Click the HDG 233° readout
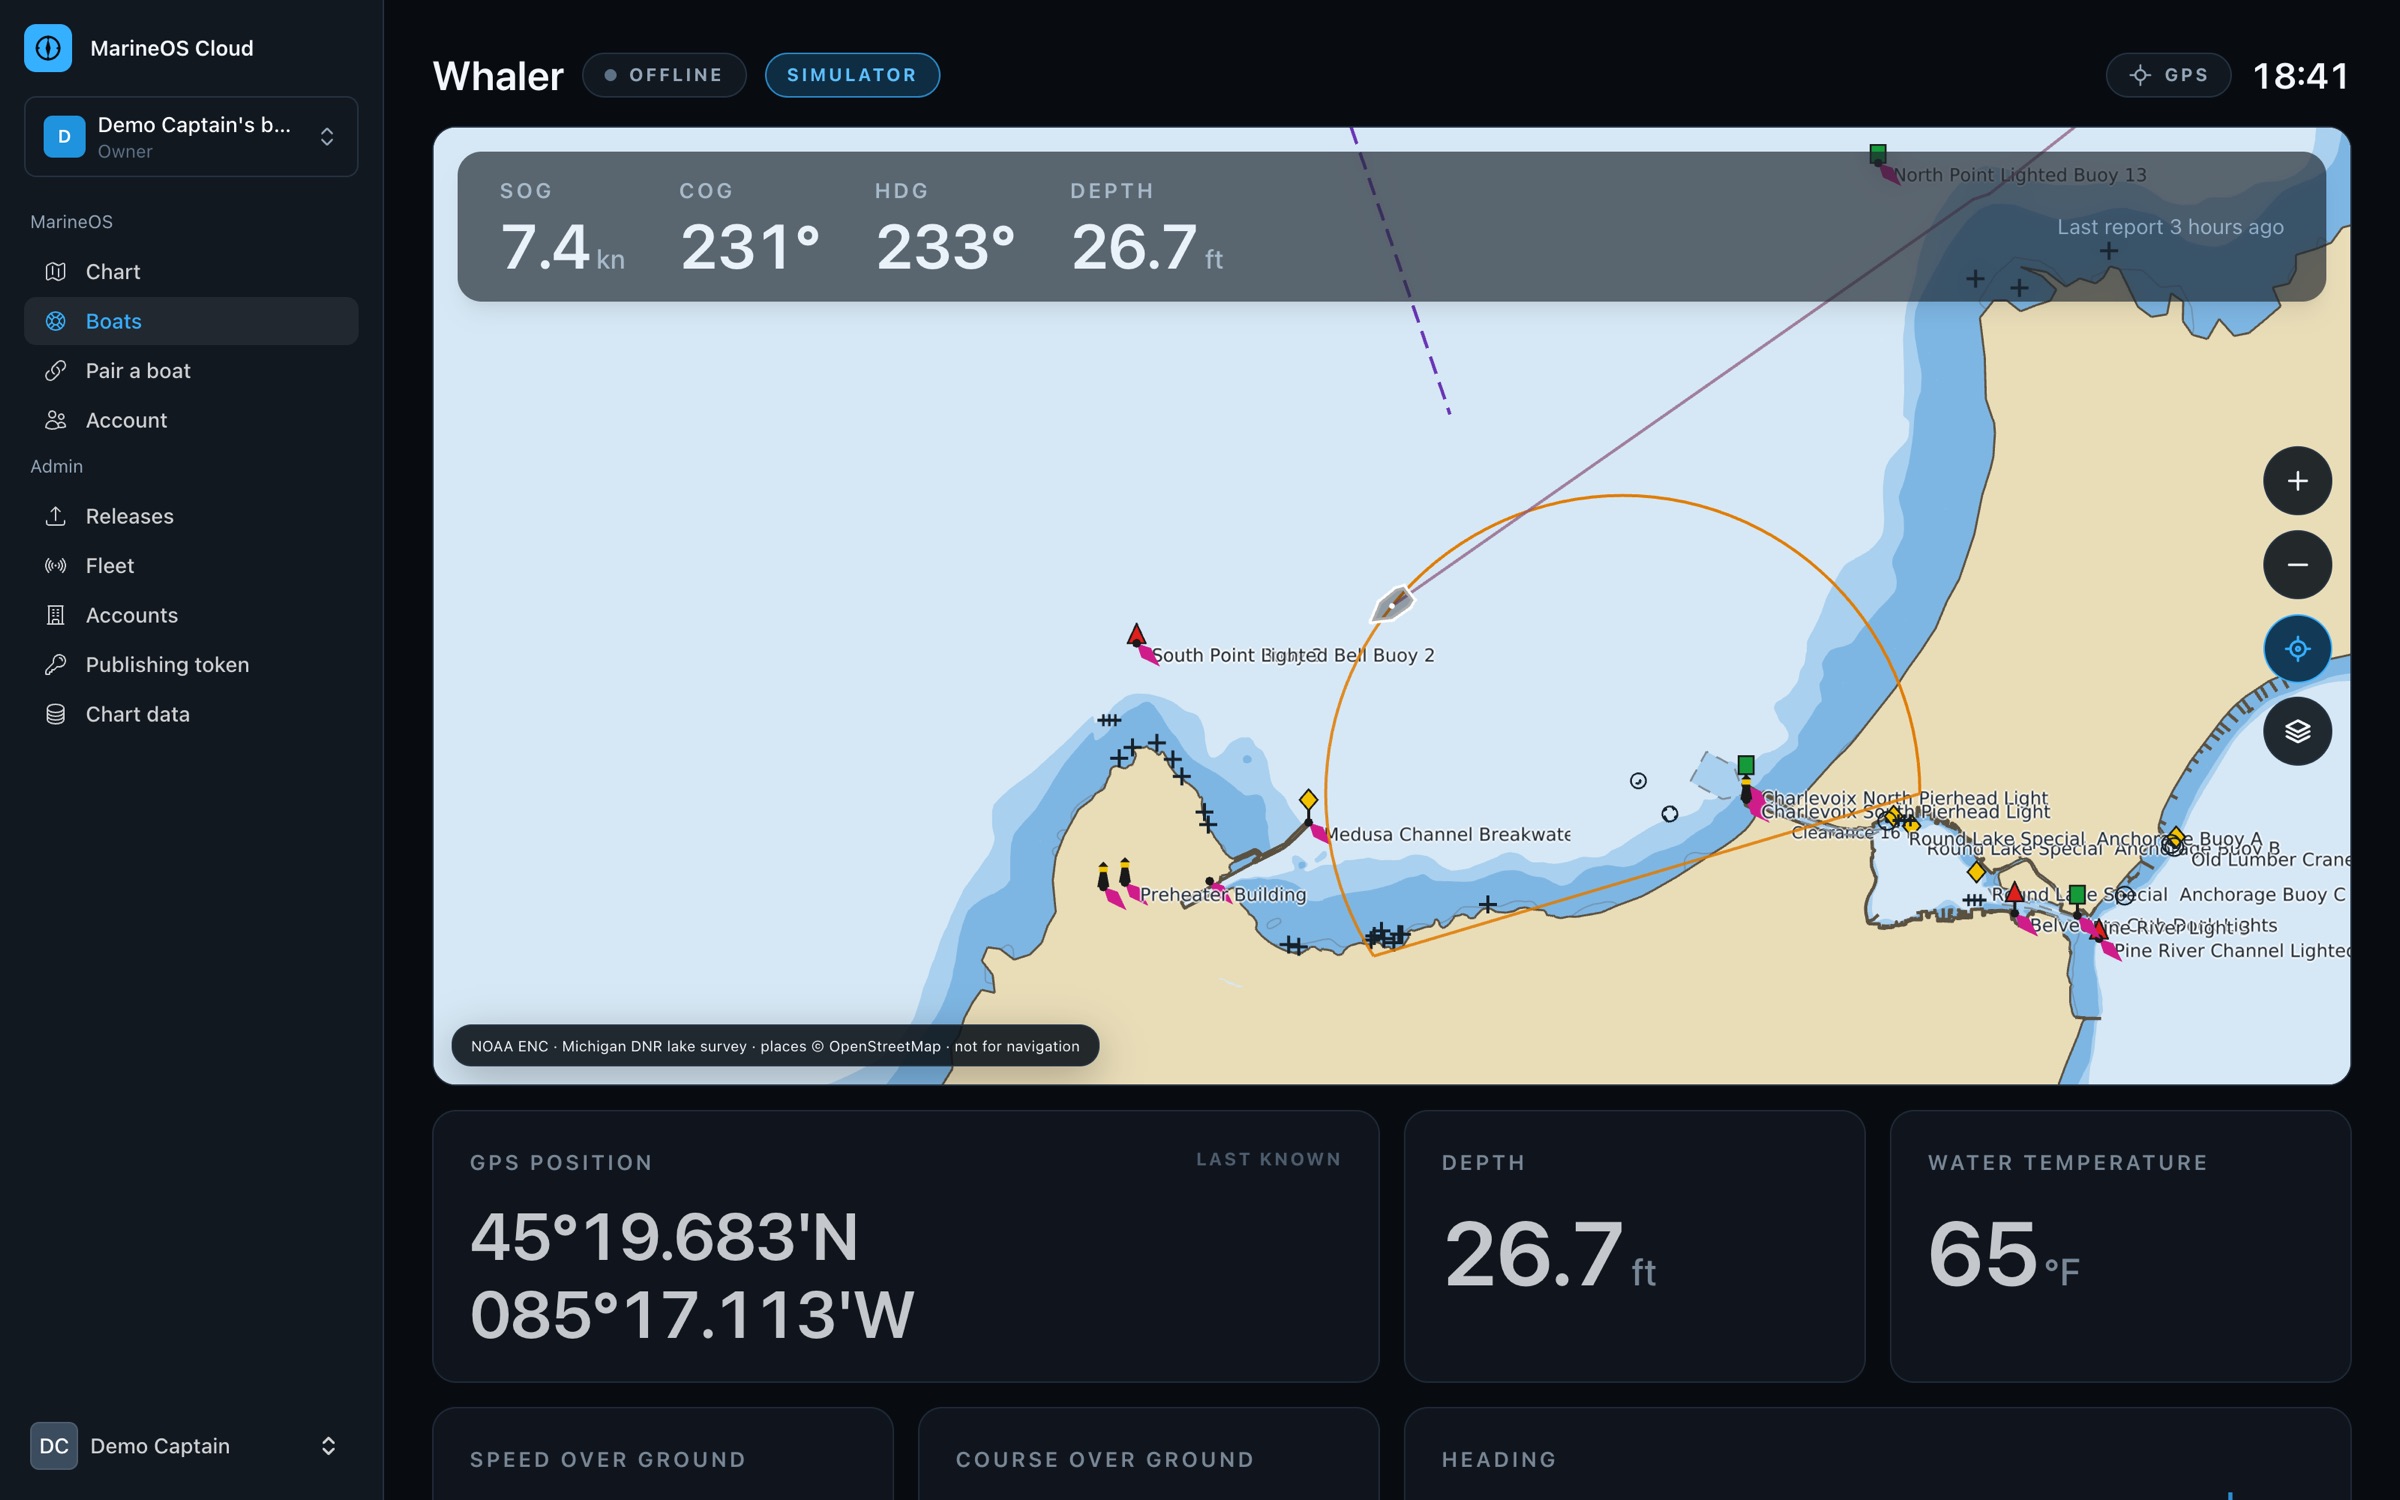 [x=945, y=228]
